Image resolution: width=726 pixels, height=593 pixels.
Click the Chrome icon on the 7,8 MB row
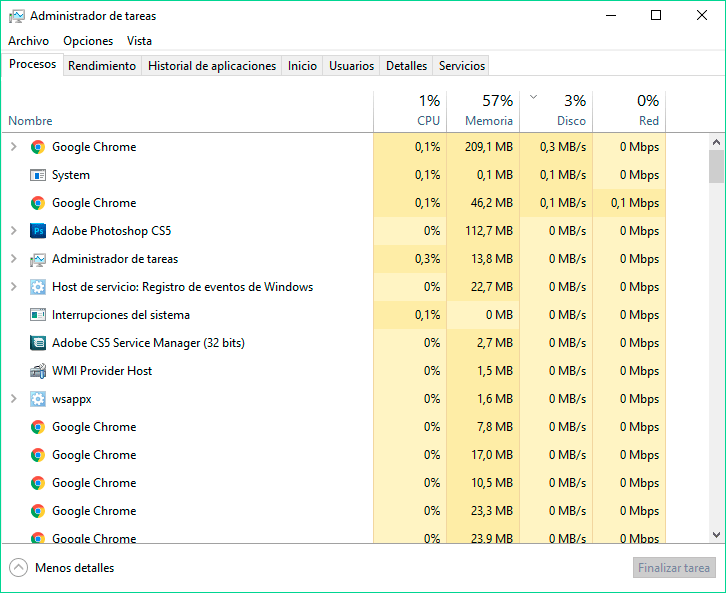point(38,427)
